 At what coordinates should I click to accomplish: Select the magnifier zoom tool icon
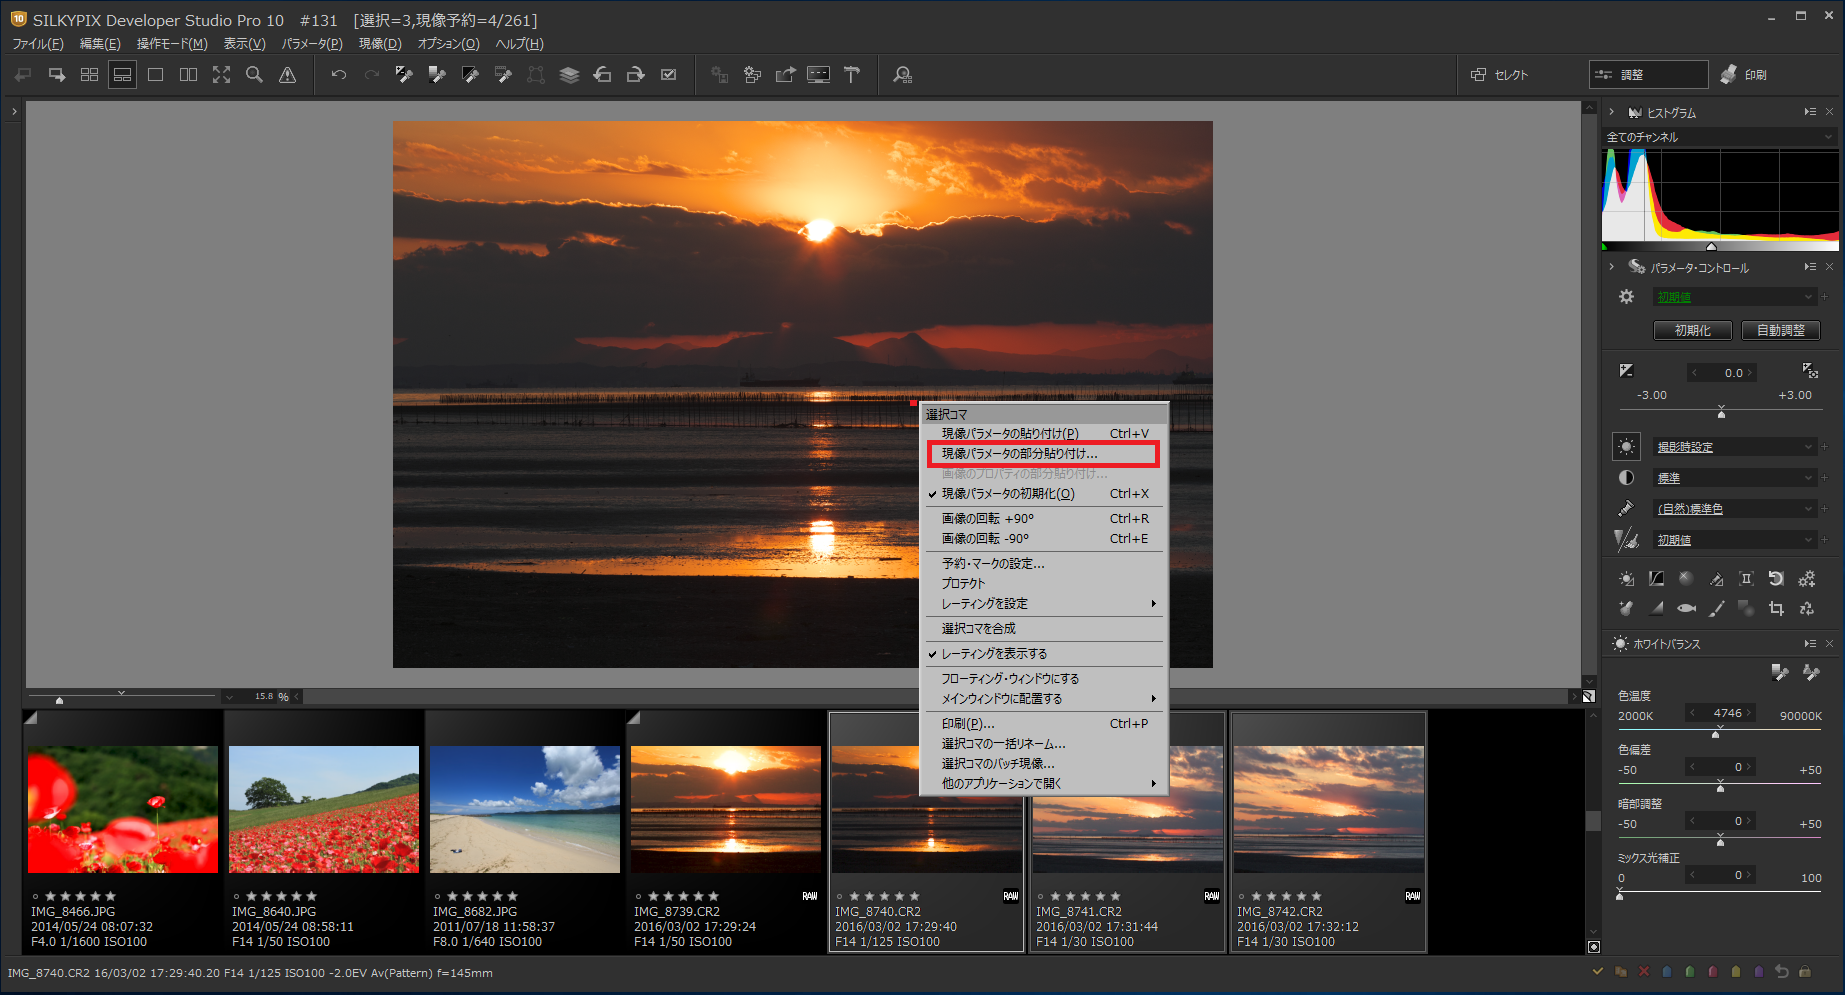[x=254, y=75]
